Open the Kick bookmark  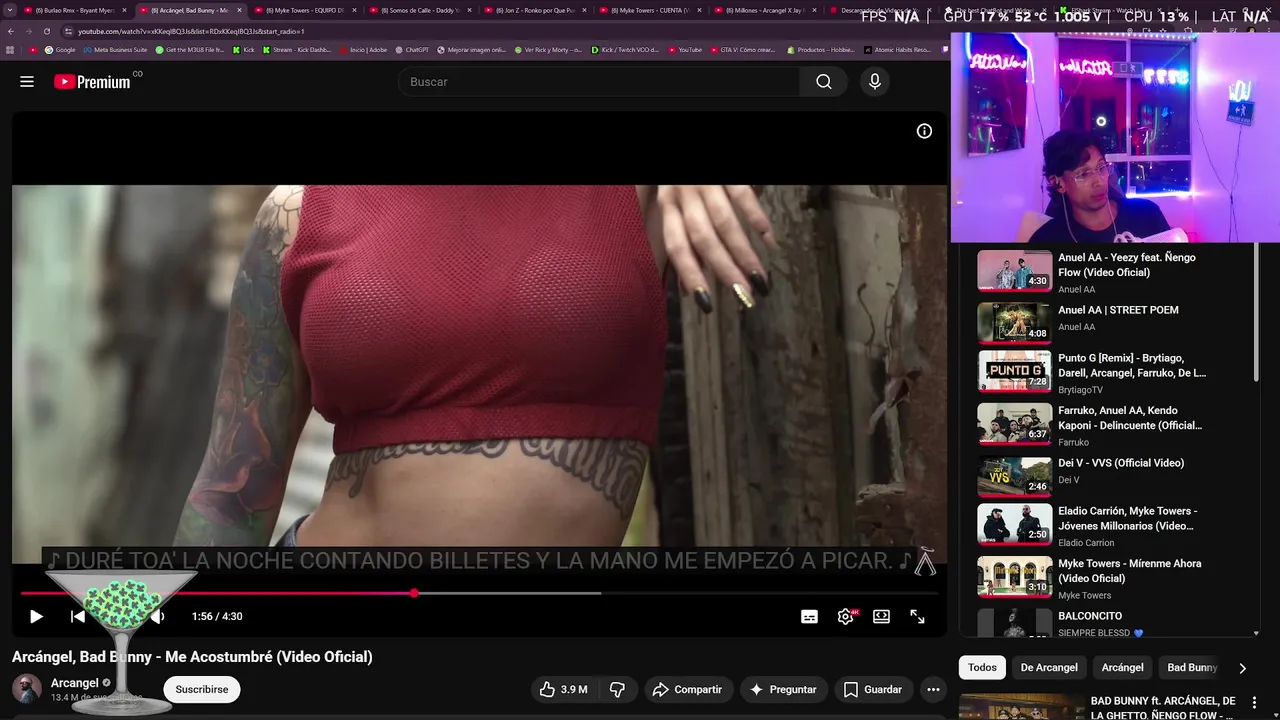pos(243,50)
